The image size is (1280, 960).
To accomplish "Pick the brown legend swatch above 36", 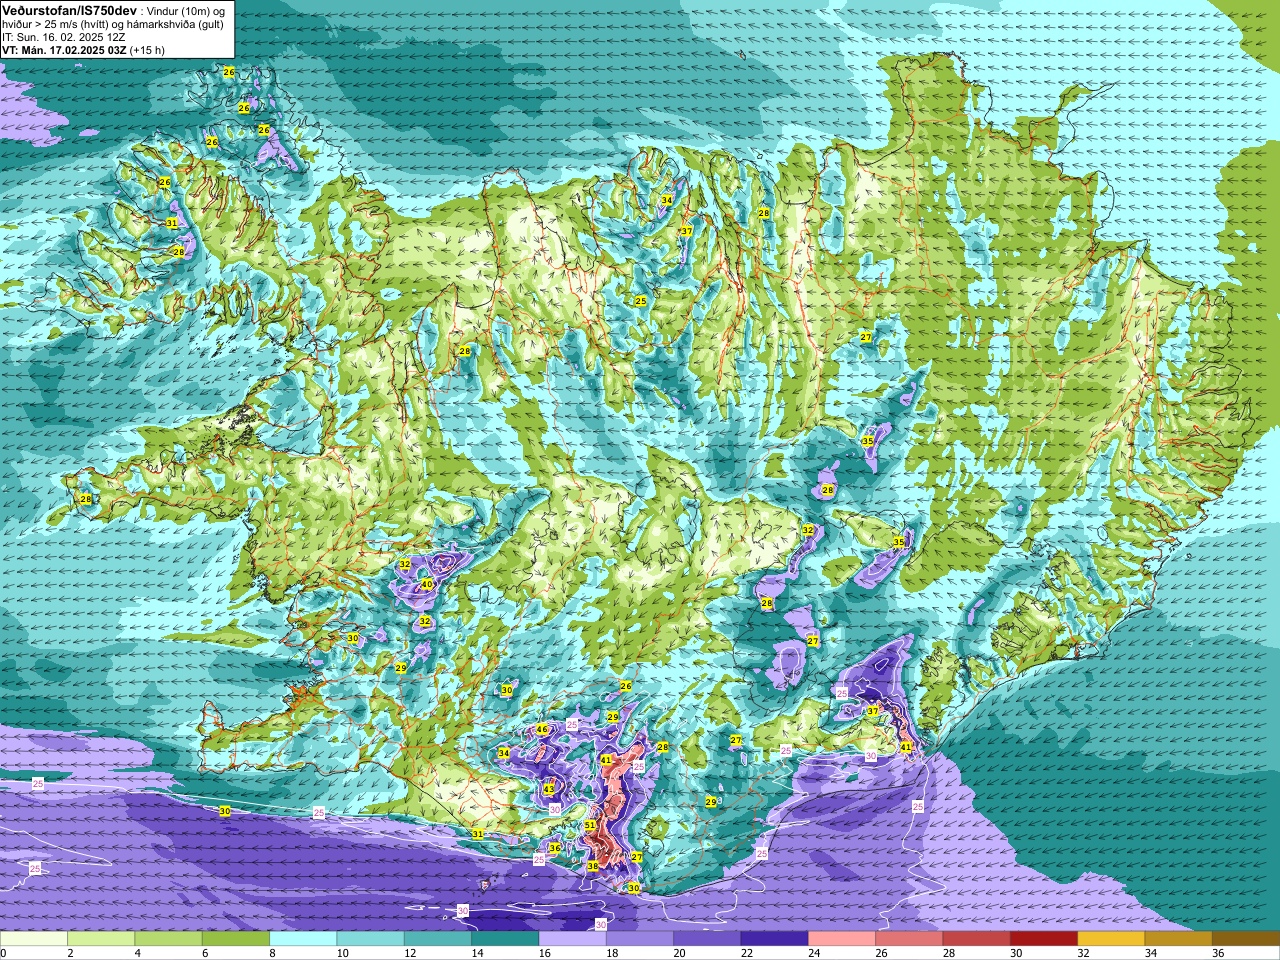I will coord(1245,939).
